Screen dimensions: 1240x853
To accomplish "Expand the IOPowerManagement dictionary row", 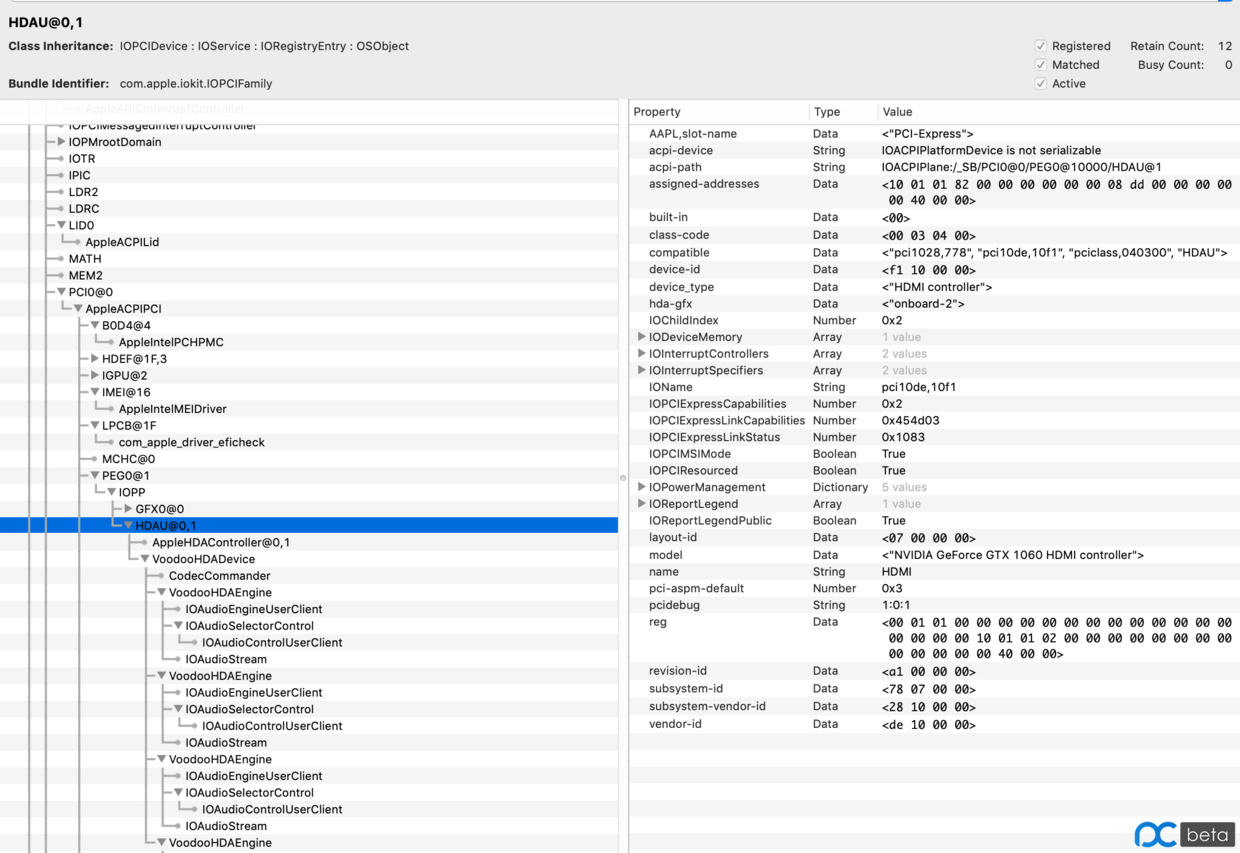I will (641, 487).
